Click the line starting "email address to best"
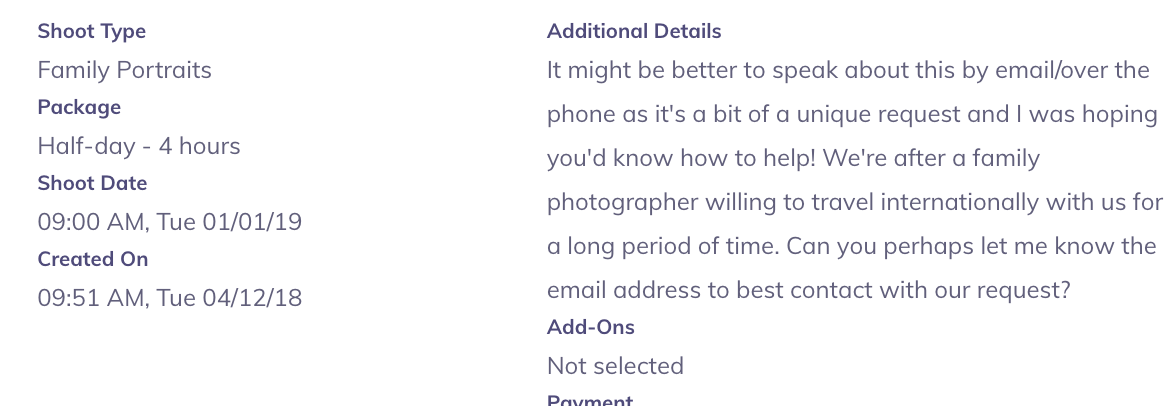This screenshot has width=1176, height=406. coord(809,290)
